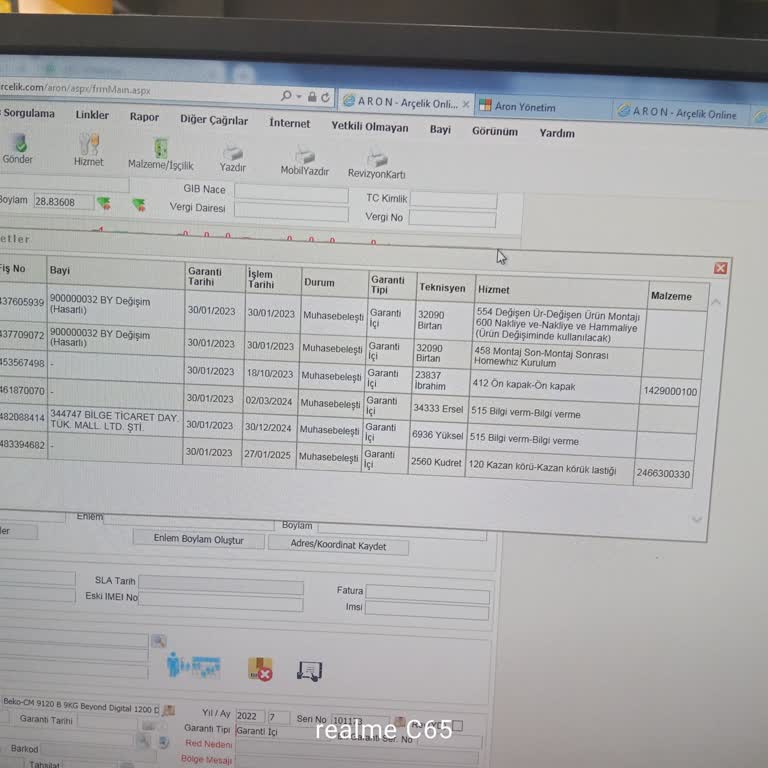The image size is (768, 768).
Task: Click the popup scrollbar up arrow
Action: point(716,302)
